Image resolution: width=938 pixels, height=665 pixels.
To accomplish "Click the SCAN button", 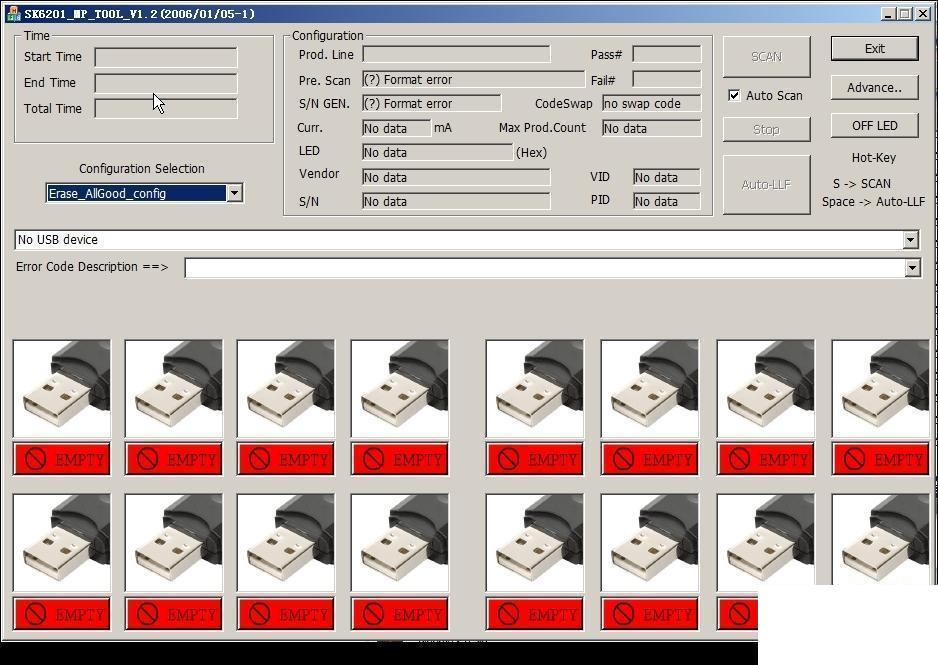I will 766,57.
